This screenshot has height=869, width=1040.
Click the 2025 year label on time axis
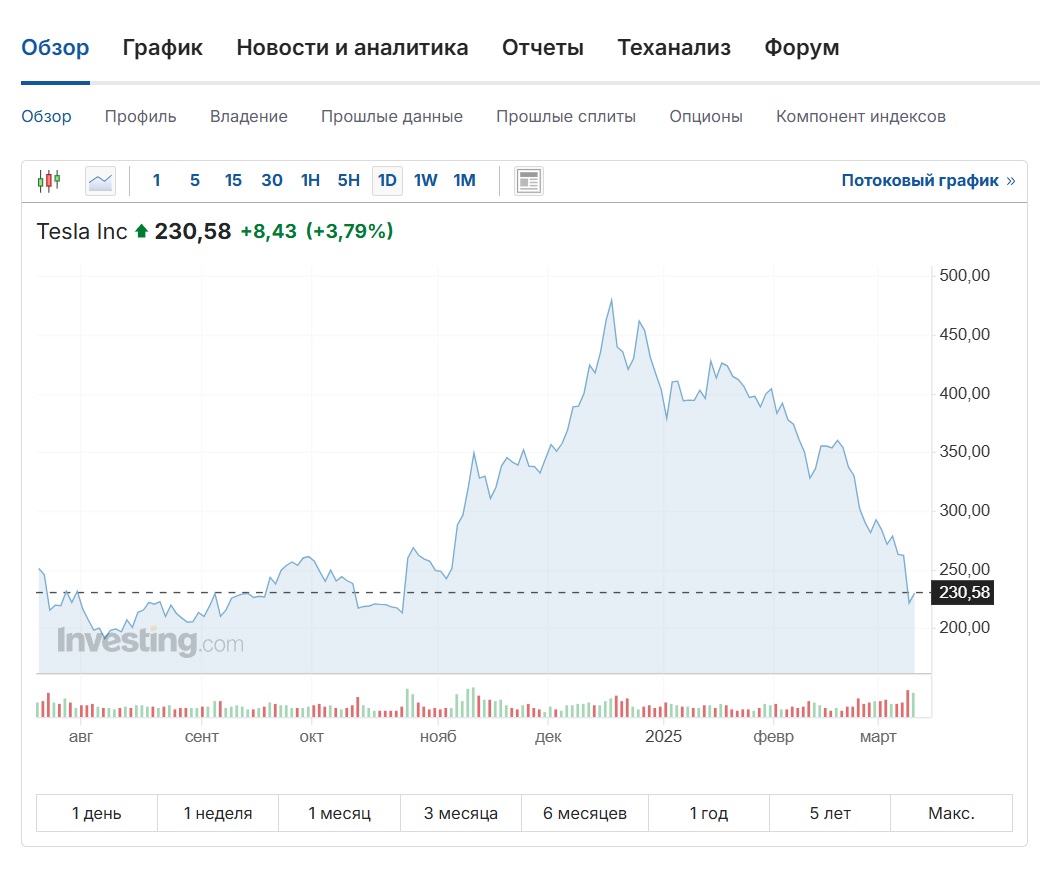click(663, 737)
